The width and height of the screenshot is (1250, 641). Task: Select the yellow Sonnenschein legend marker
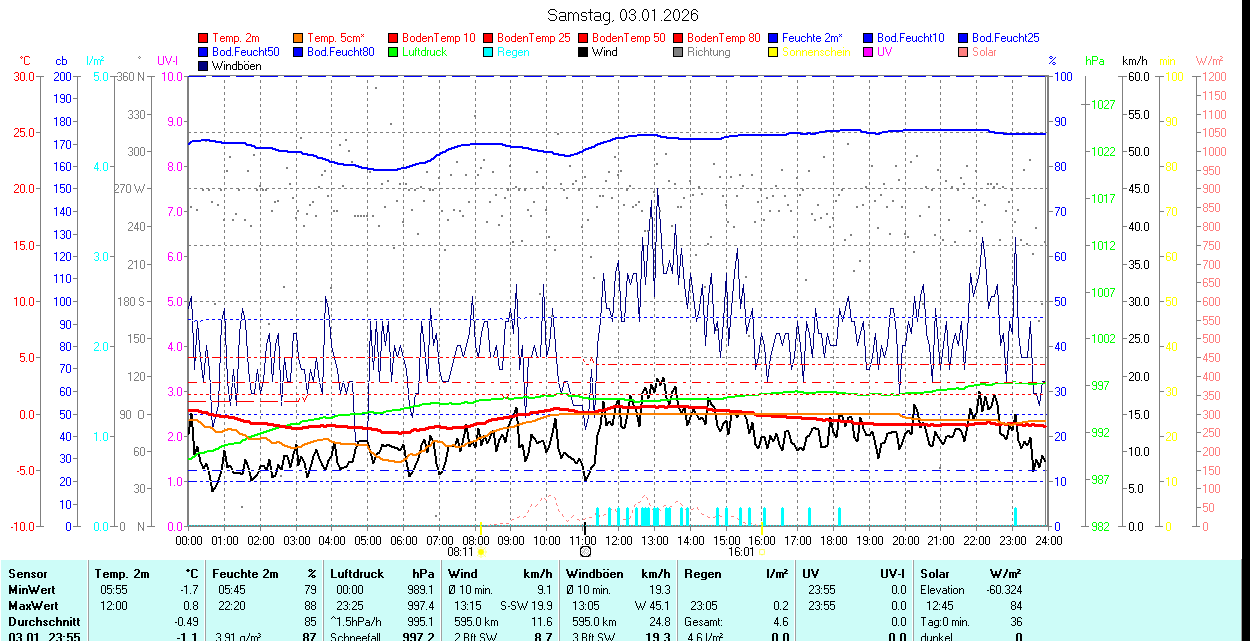point(774,52)
